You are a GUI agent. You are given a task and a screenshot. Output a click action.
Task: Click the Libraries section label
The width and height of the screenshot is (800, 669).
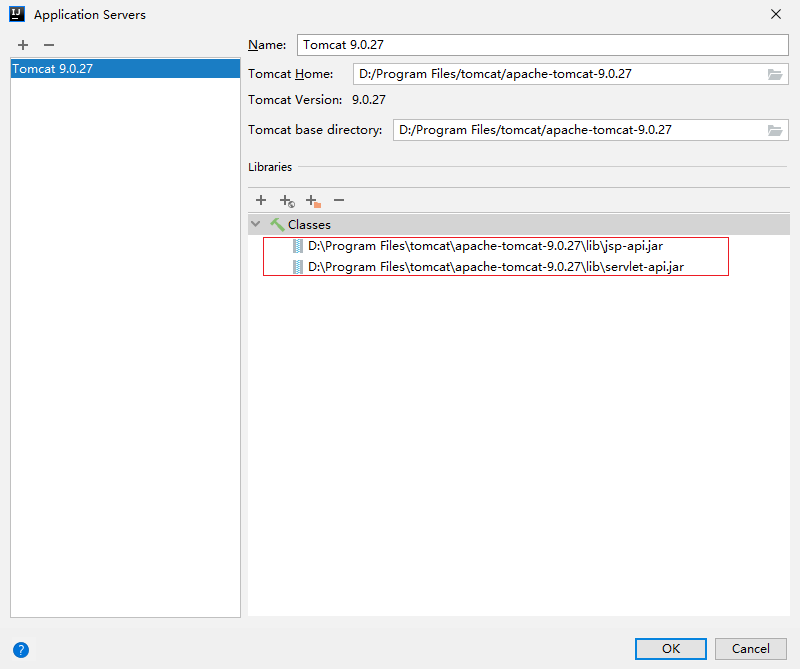click(x=270, y=167)
